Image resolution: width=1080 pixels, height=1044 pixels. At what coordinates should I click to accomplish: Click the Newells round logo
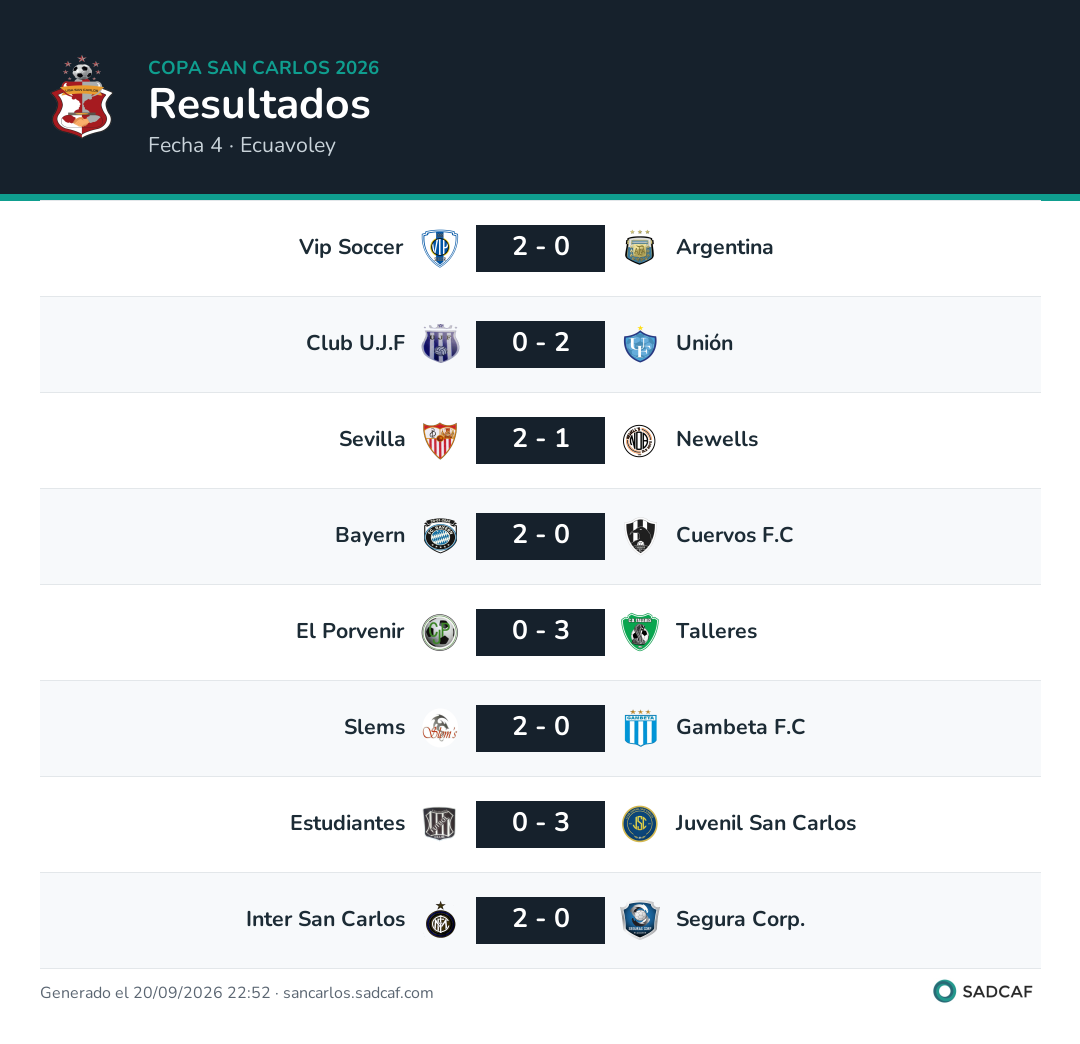(640, 440)
